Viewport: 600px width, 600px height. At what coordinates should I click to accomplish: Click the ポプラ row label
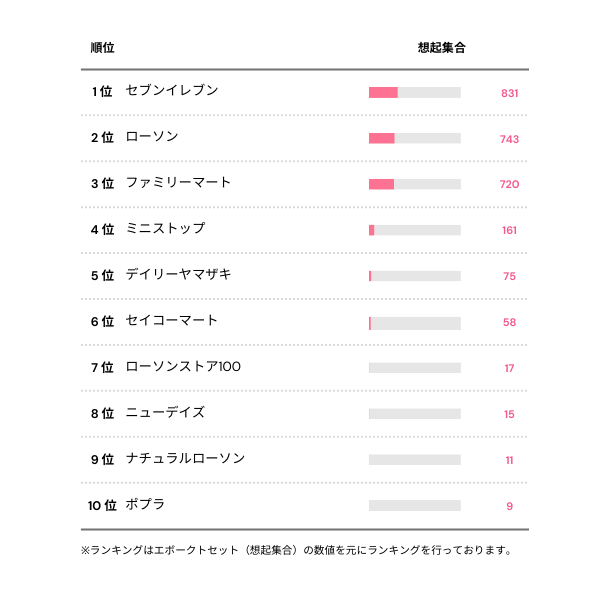pos(146,505)
